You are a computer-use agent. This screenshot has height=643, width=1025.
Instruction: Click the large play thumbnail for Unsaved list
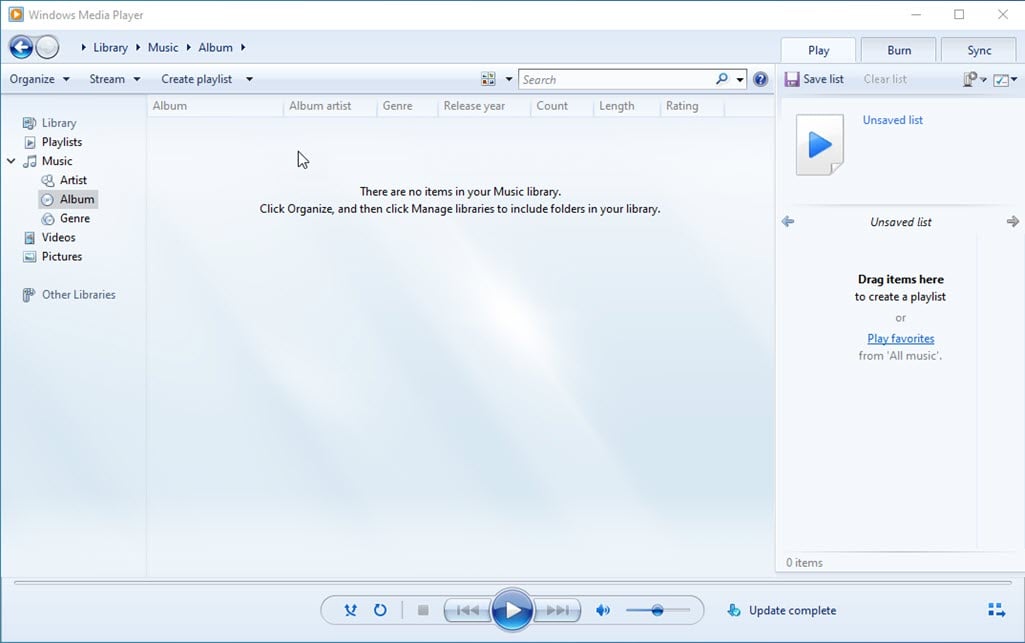click(x=820, y=144)
